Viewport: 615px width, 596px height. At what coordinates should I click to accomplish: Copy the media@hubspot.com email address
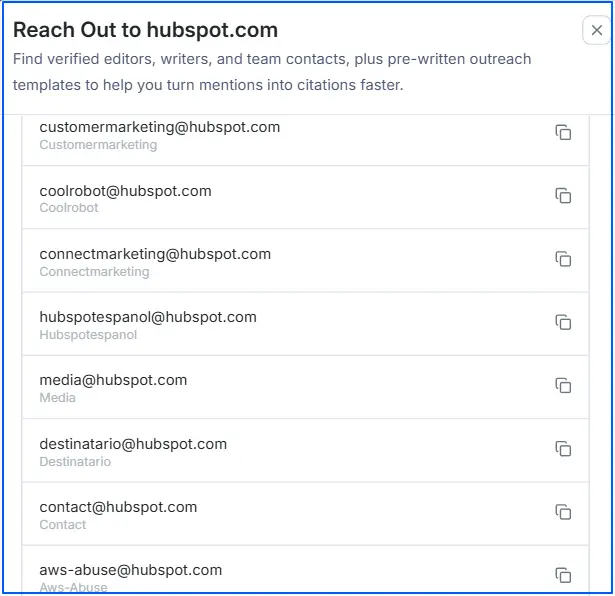click(x=563, y=386)
